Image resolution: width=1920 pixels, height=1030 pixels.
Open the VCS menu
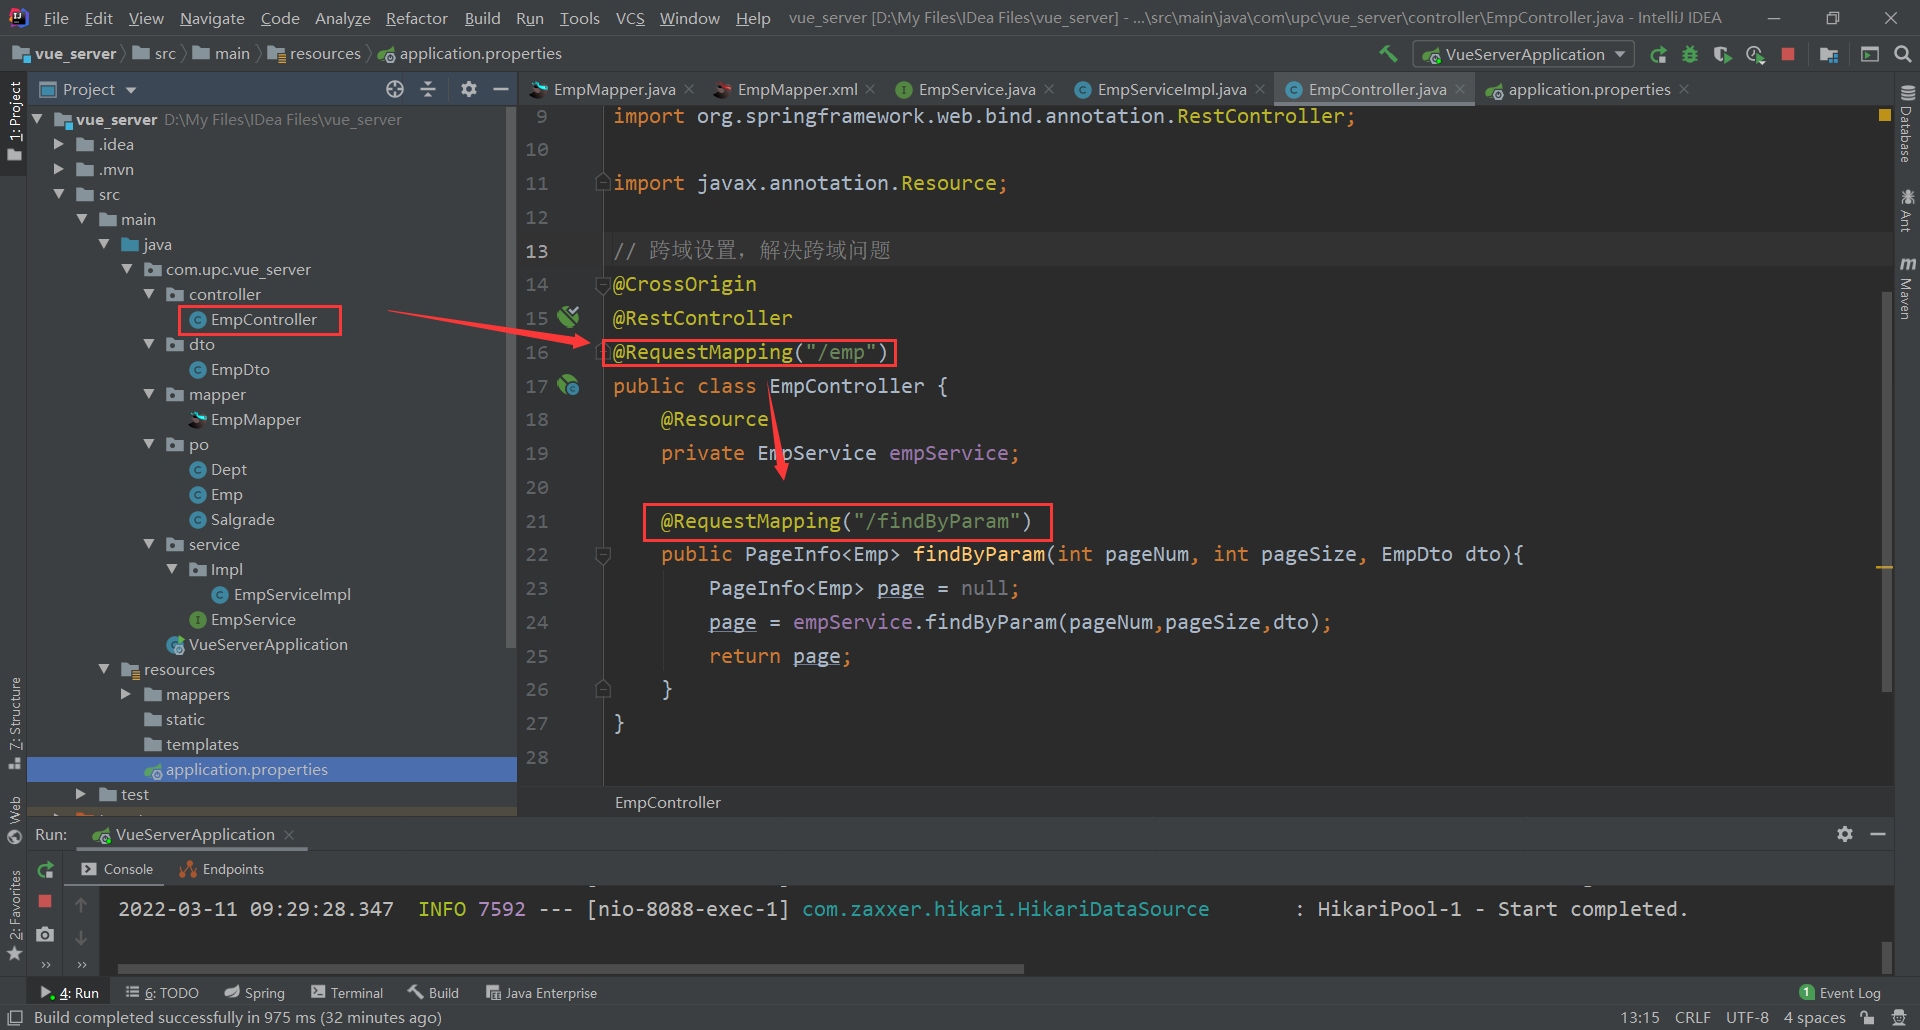(629, 18)
